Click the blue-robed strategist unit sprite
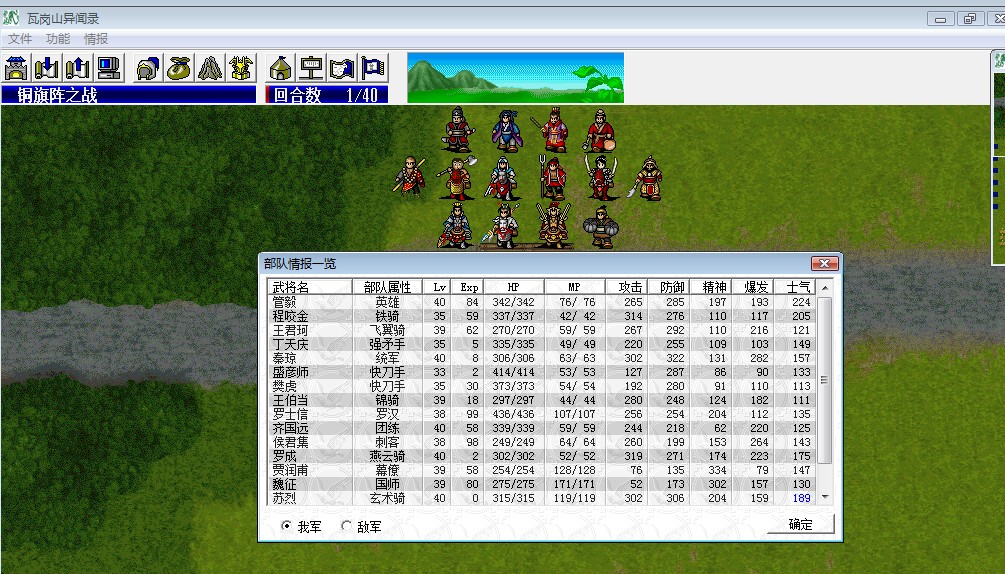The width and height of the screenshot is (1005, 574). pos(506,131)
